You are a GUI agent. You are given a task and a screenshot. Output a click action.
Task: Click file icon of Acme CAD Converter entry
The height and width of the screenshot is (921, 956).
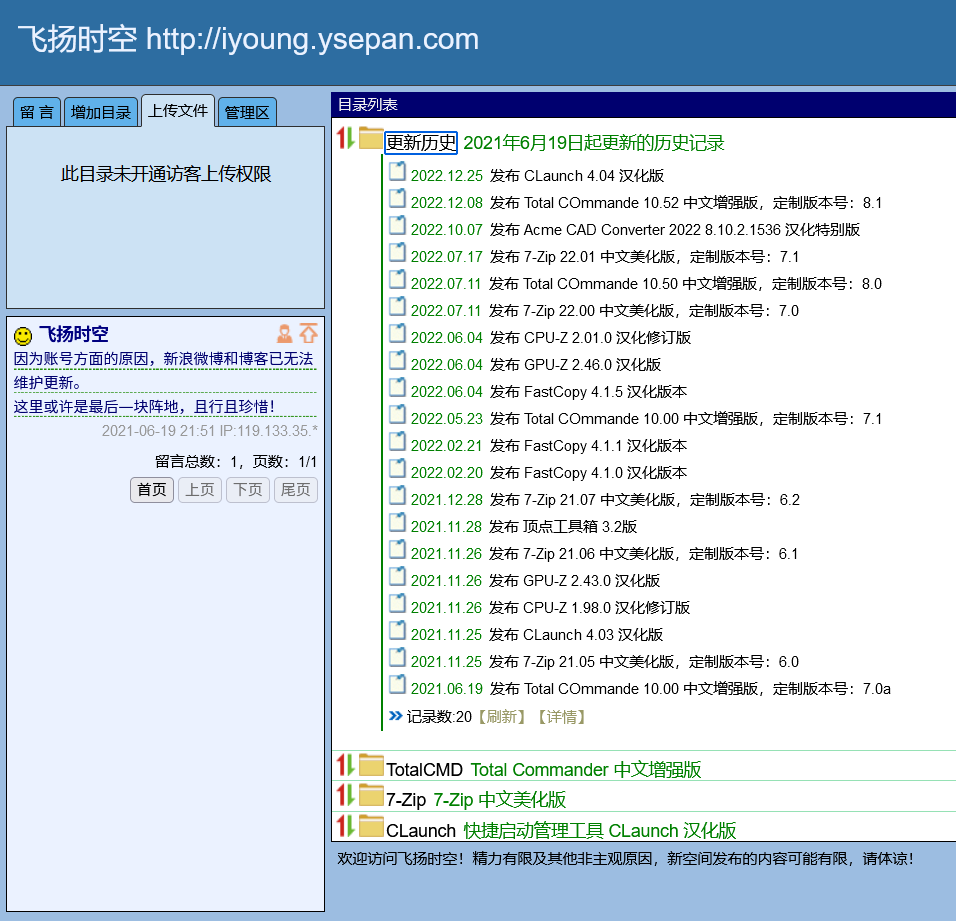click(398, 228)
